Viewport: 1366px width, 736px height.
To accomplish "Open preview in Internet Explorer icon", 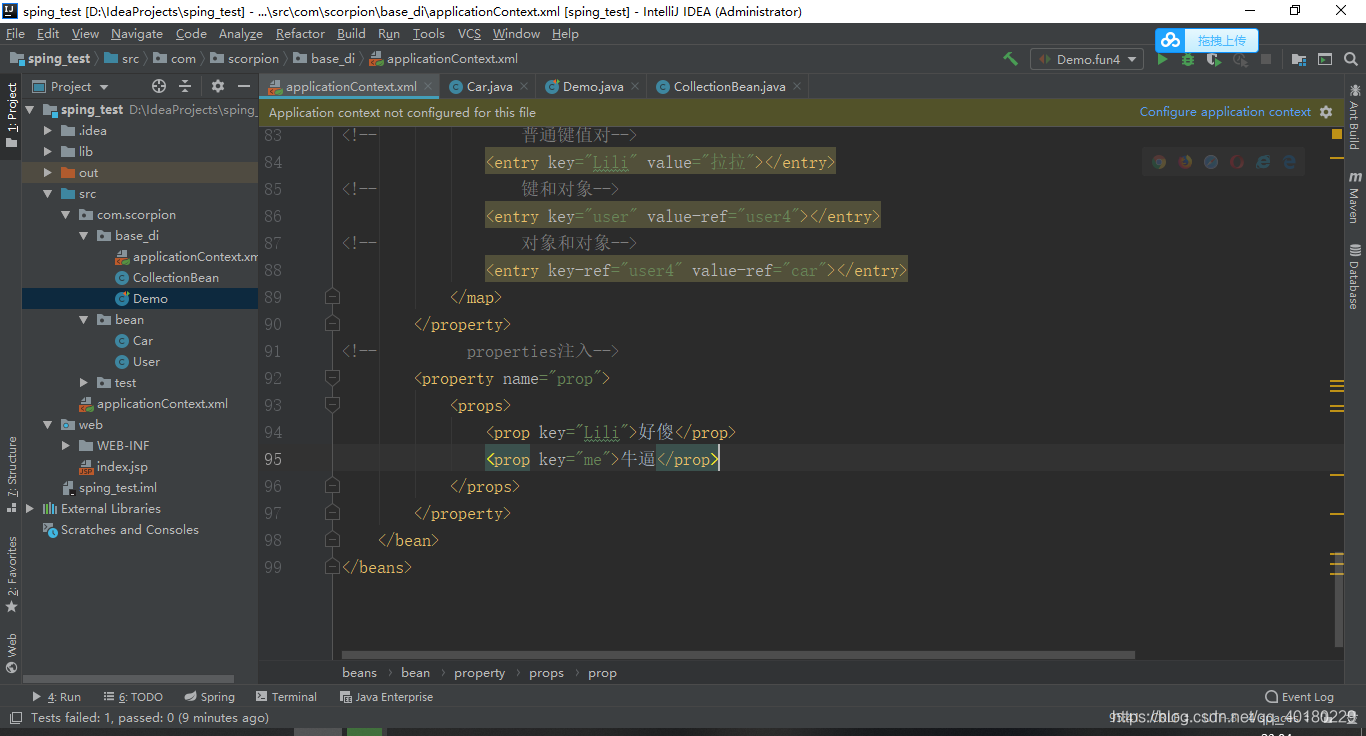I will click(x=1263, y=161).
